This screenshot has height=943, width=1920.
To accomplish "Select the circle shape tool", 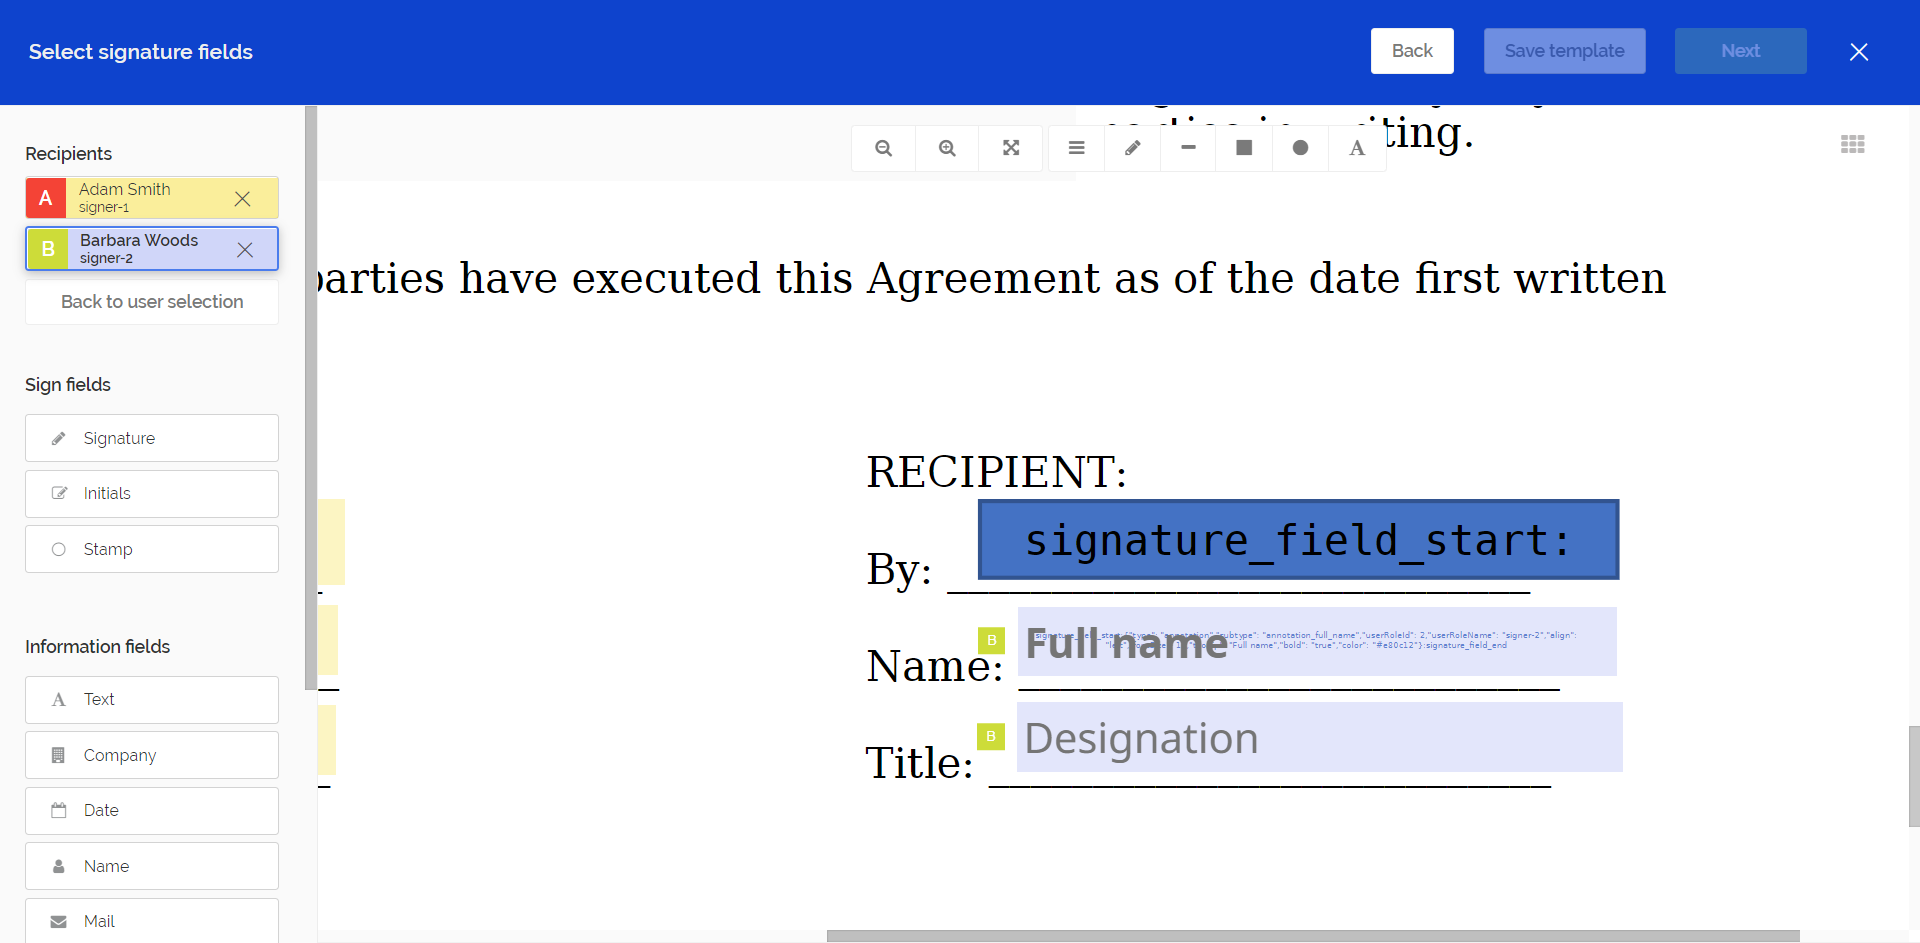I will click(1300, 148).
